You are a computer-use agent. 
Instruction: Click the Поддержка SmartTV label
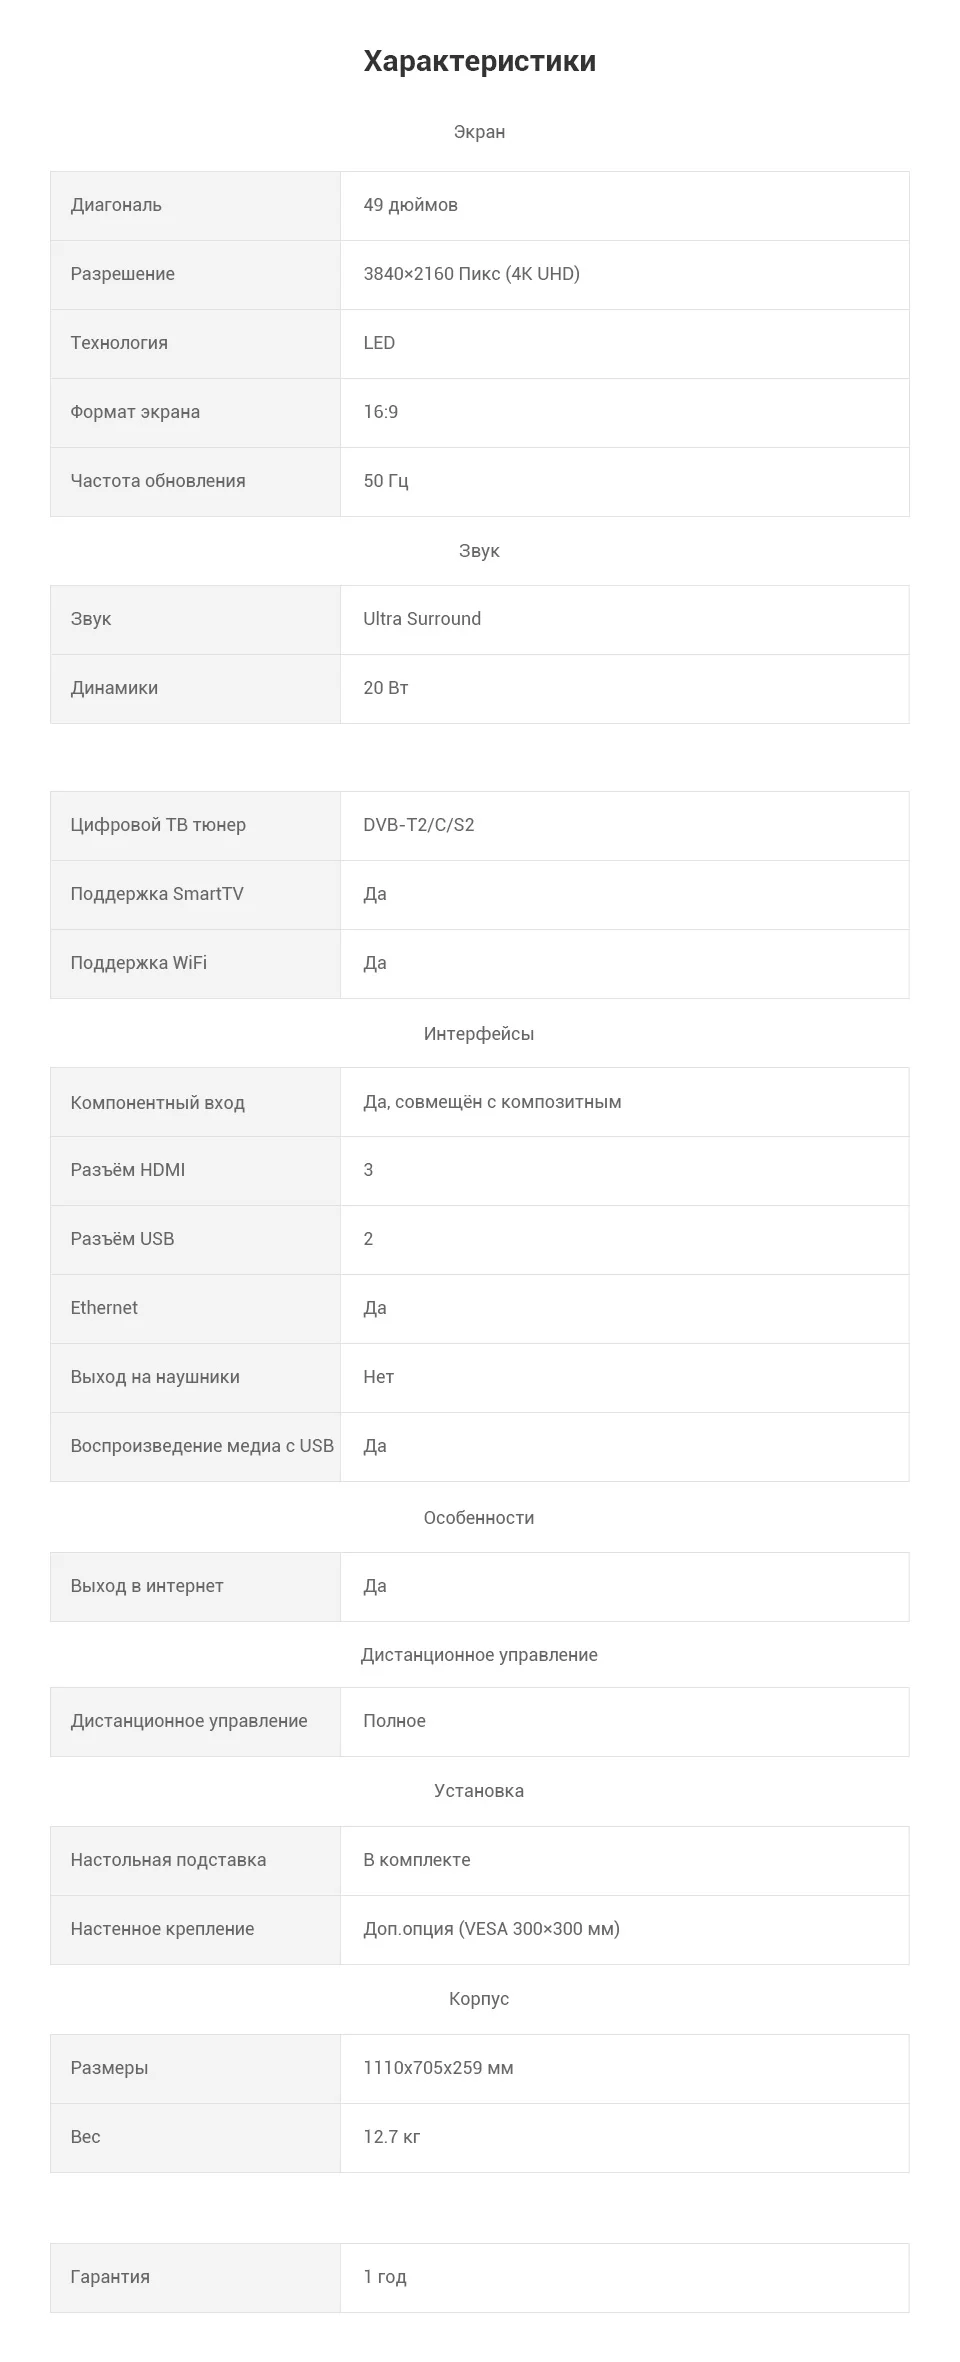click(x=156, y=894)
